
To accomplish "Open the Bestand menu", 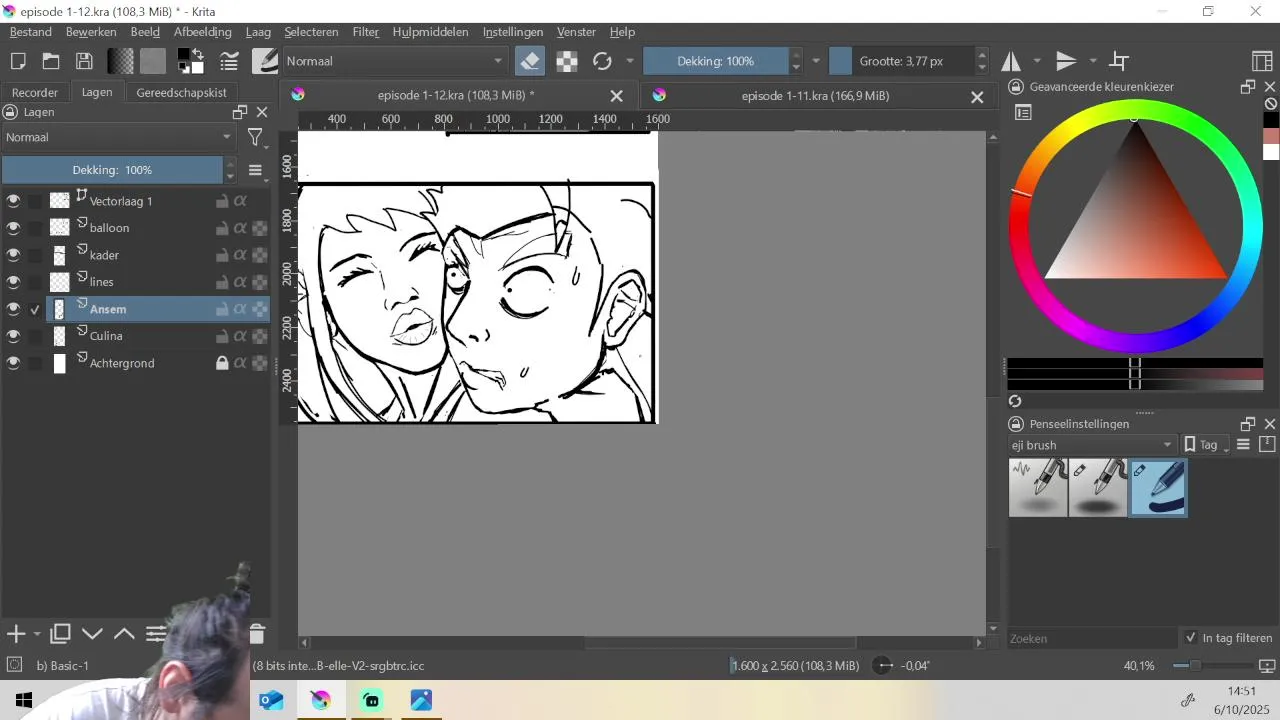I will [31, 32].
